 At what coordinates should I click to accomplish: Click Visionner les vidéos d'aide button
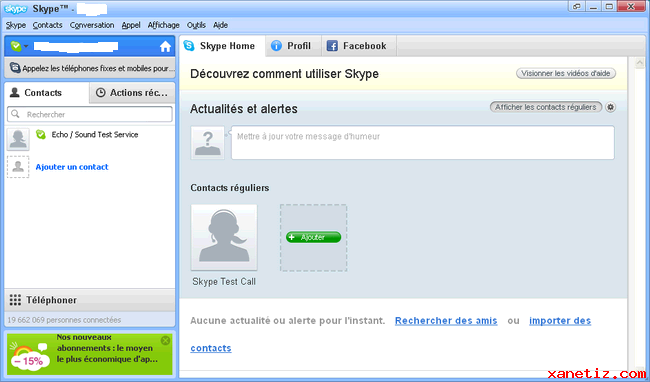566,73
